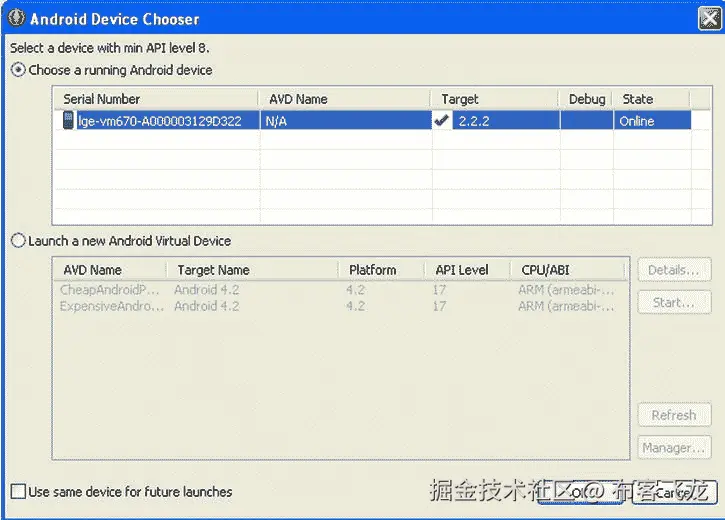Check 'Use same device for future launches'
The height and width of the screenshot is (520, 725).
click(x=18, y=491)
